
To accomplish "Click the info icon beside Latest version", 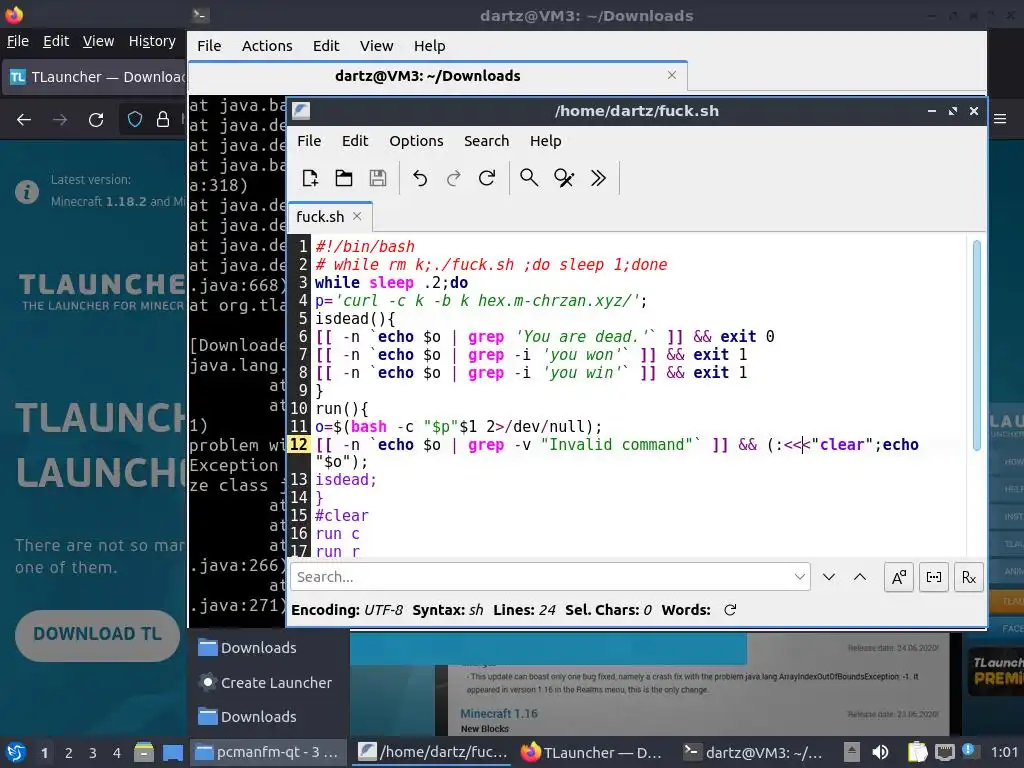I will coord(27,192).
